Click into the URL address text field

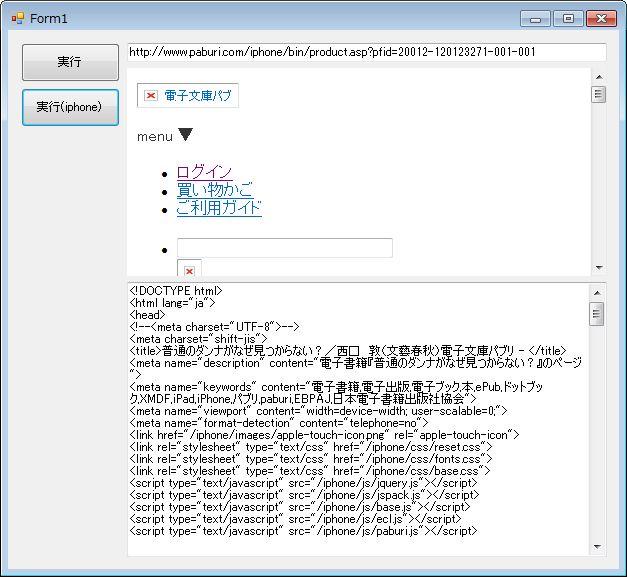tap(366, 52)
